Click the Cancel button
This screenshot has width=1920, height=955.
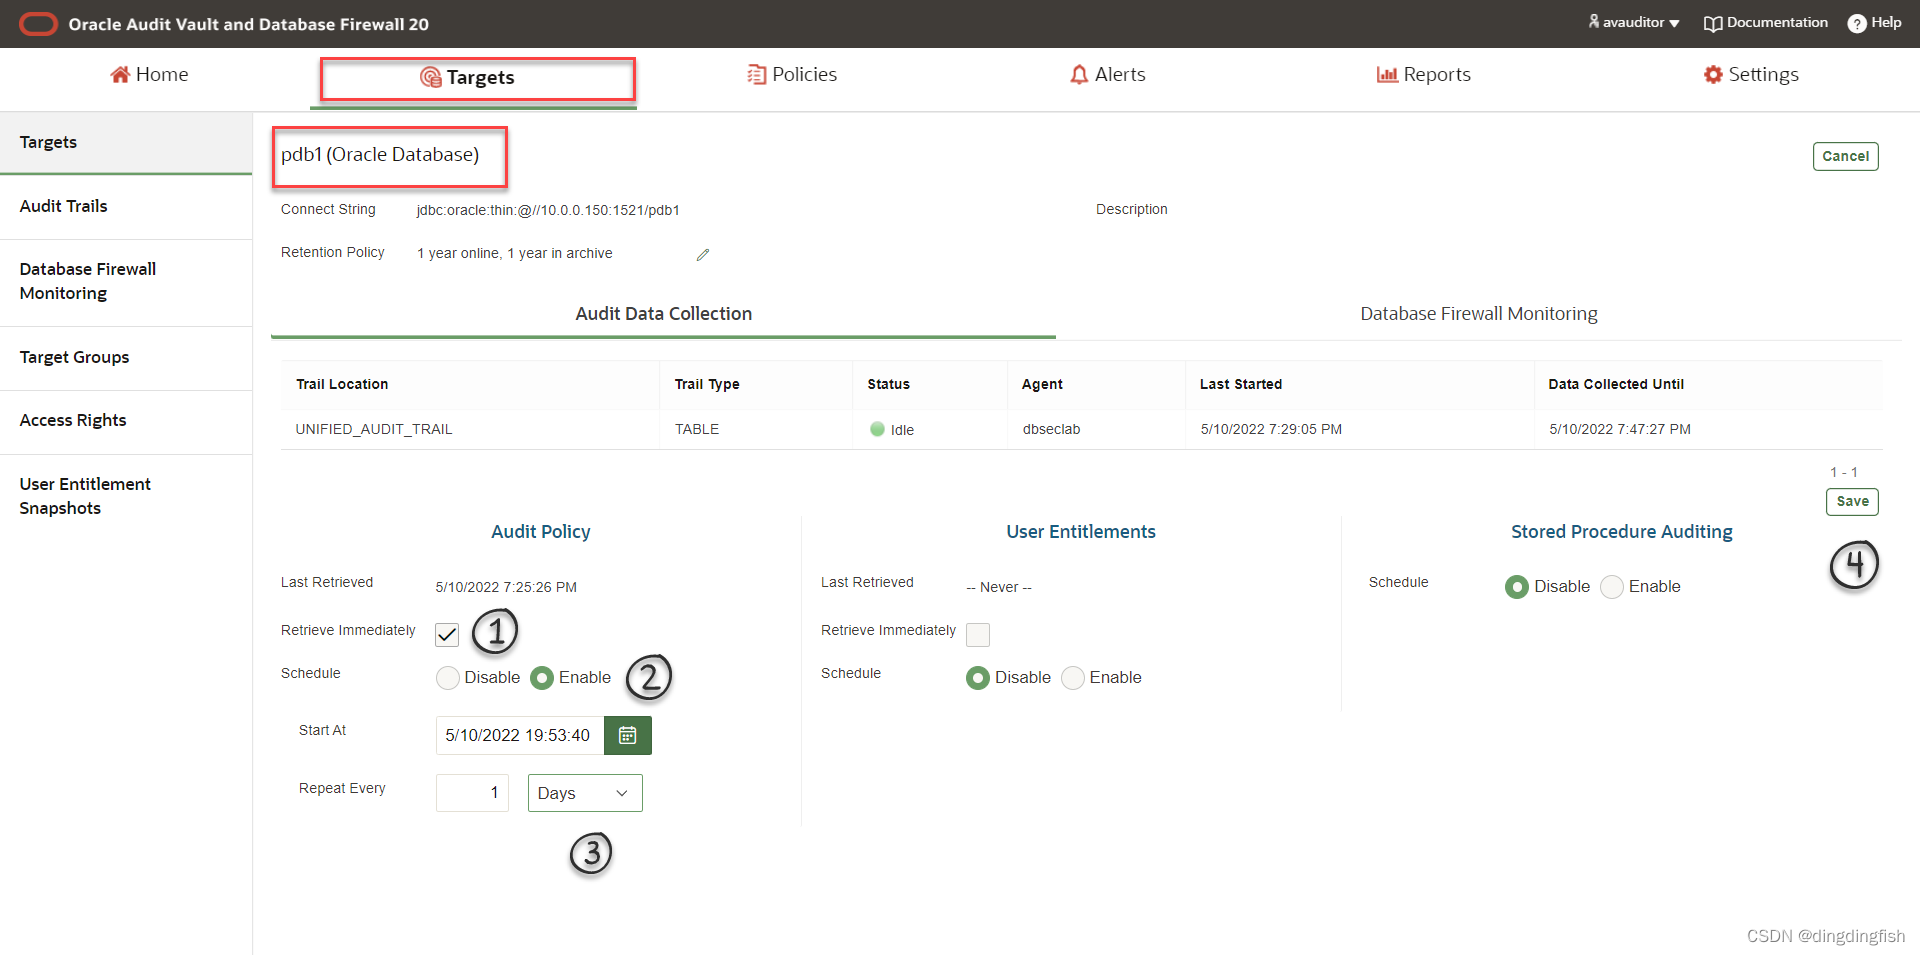coord(1845,156)
